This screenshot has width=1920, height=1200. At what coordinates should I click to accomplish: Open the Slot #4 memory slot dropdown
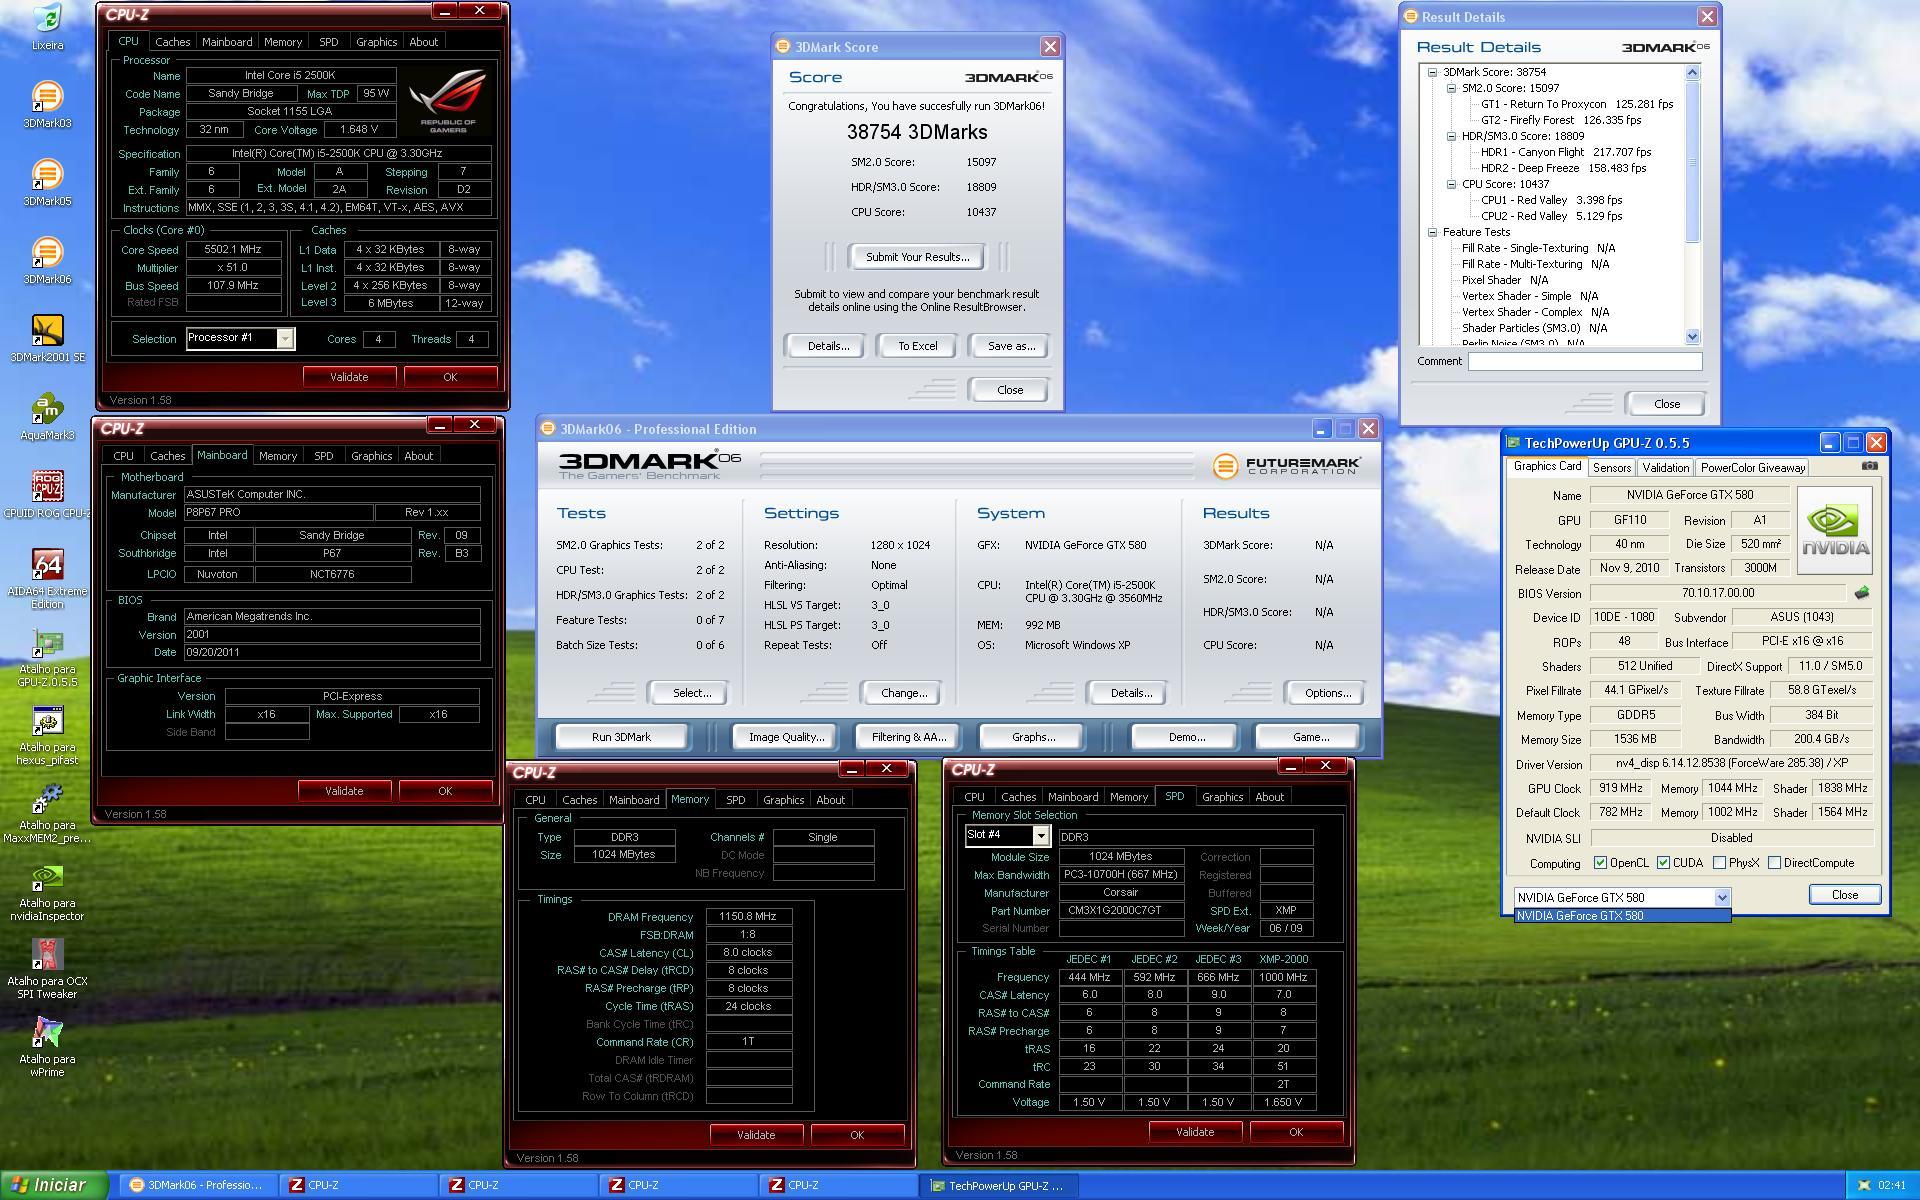[x=1040, y=835]
